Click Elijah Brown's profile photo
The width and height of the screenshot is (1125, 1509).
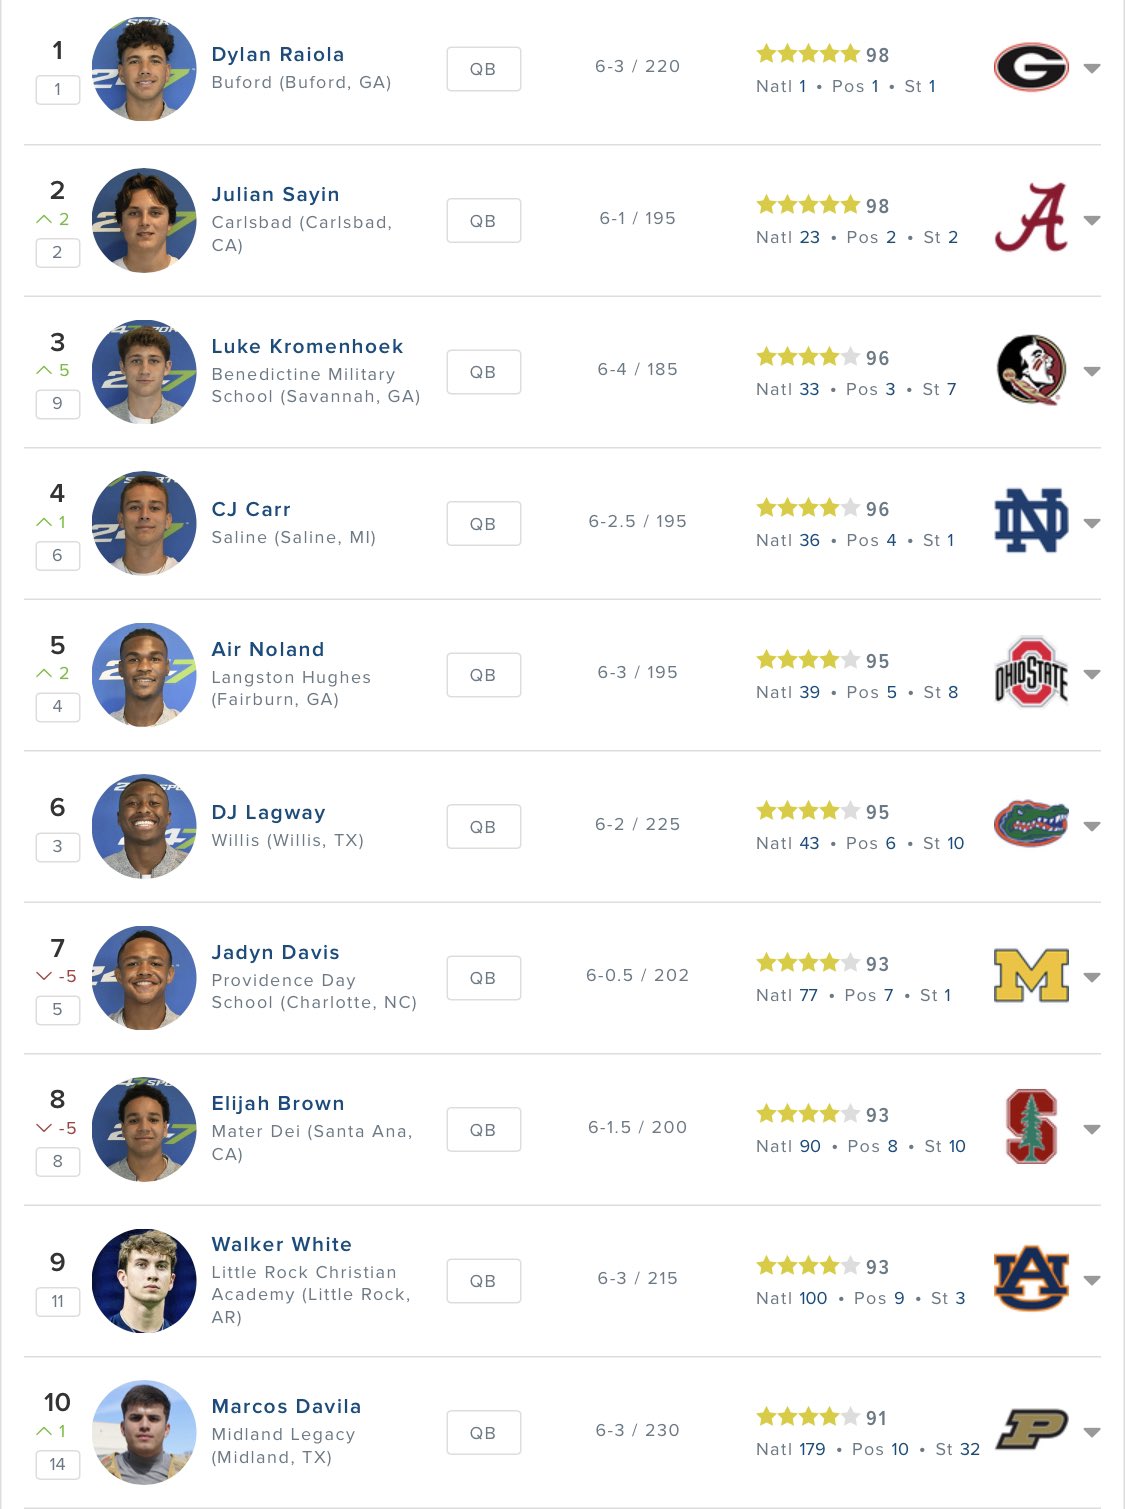144,1129
